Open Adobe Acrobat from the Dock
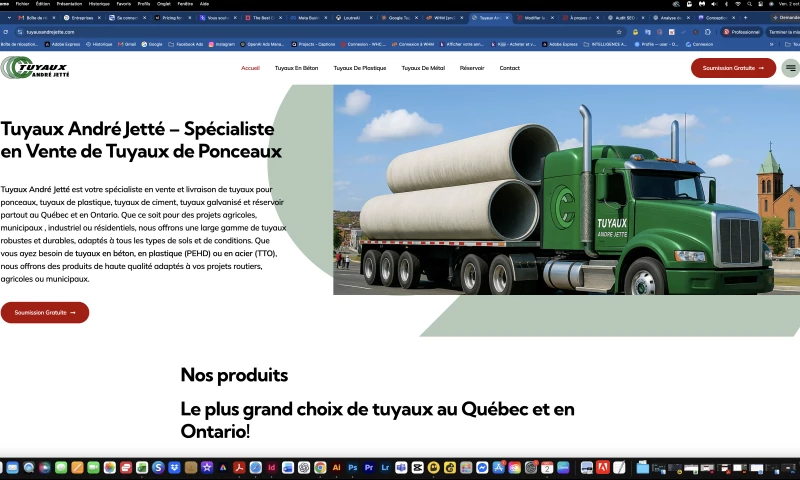 (x=239, y=467)
